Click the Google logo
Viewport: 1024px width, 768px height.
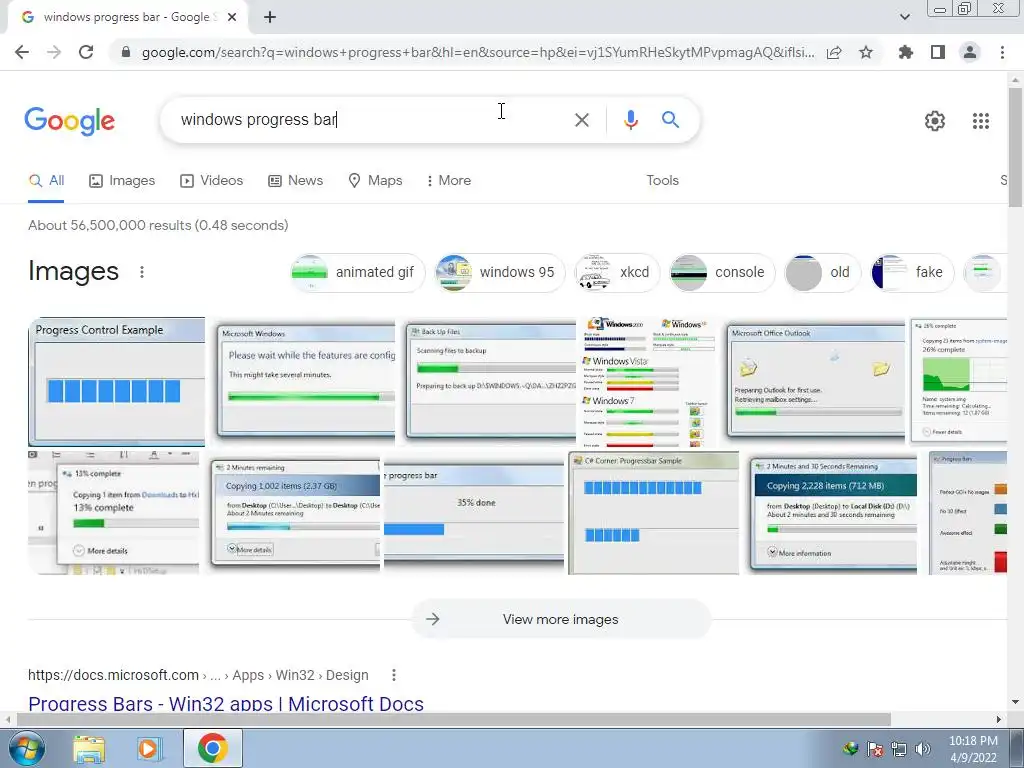click(70, 121)
